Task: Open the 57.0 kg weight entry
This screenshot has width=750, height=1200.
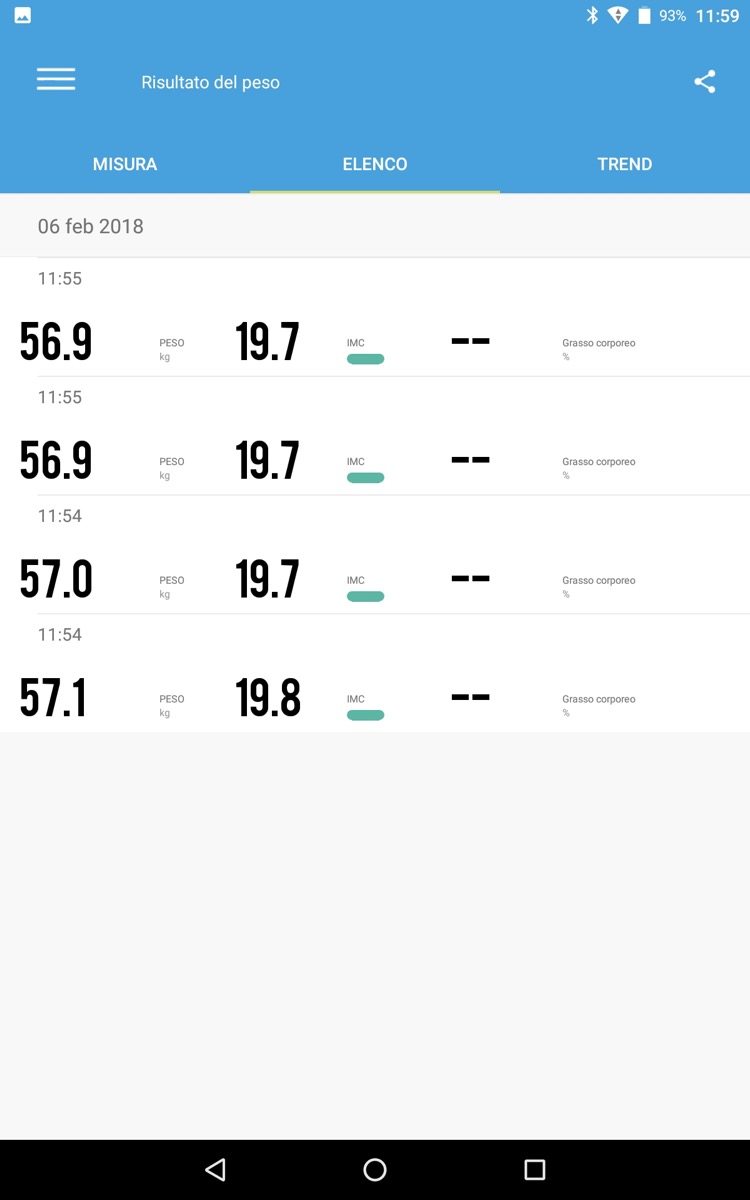Action: click(x=56, y=579)
